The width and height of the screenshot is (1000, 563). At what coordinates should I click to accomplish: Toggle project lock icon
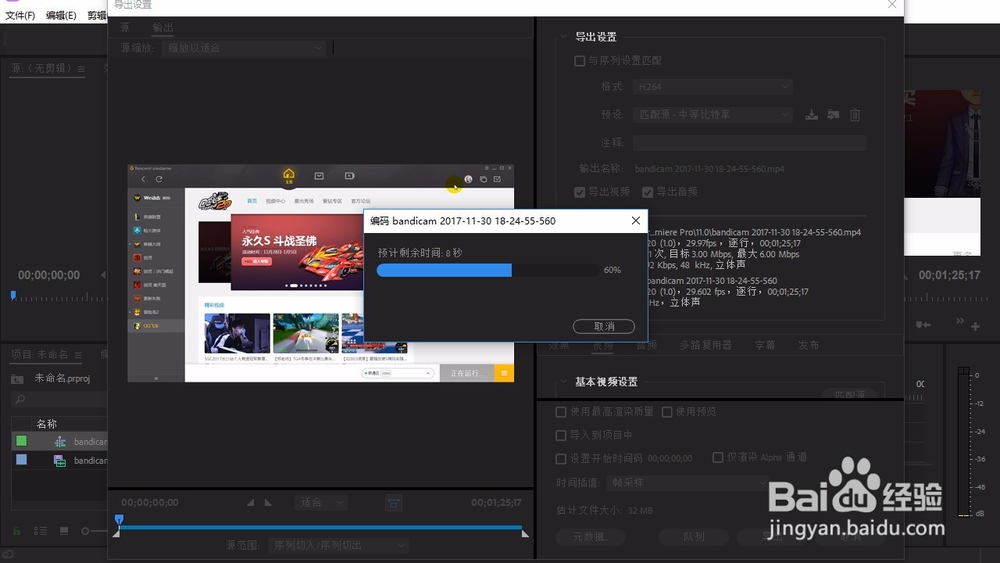coord(17,530)
